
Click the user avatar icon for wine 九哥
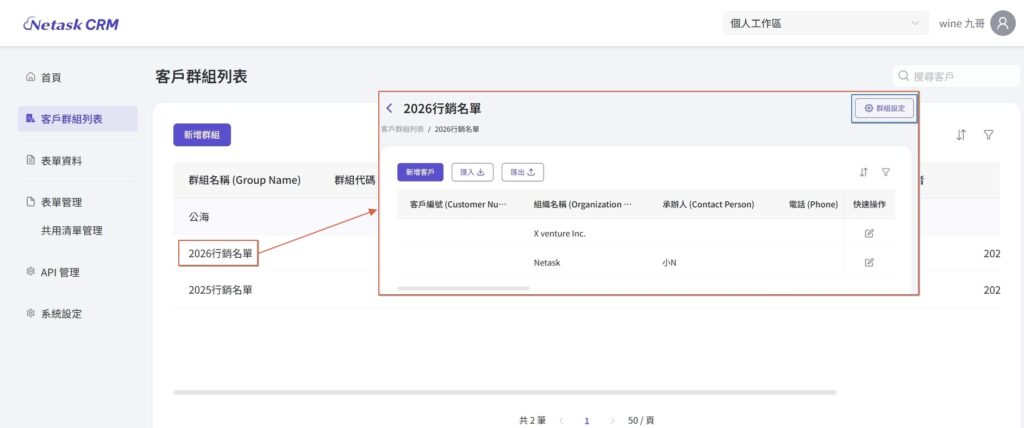point(1002,24)
